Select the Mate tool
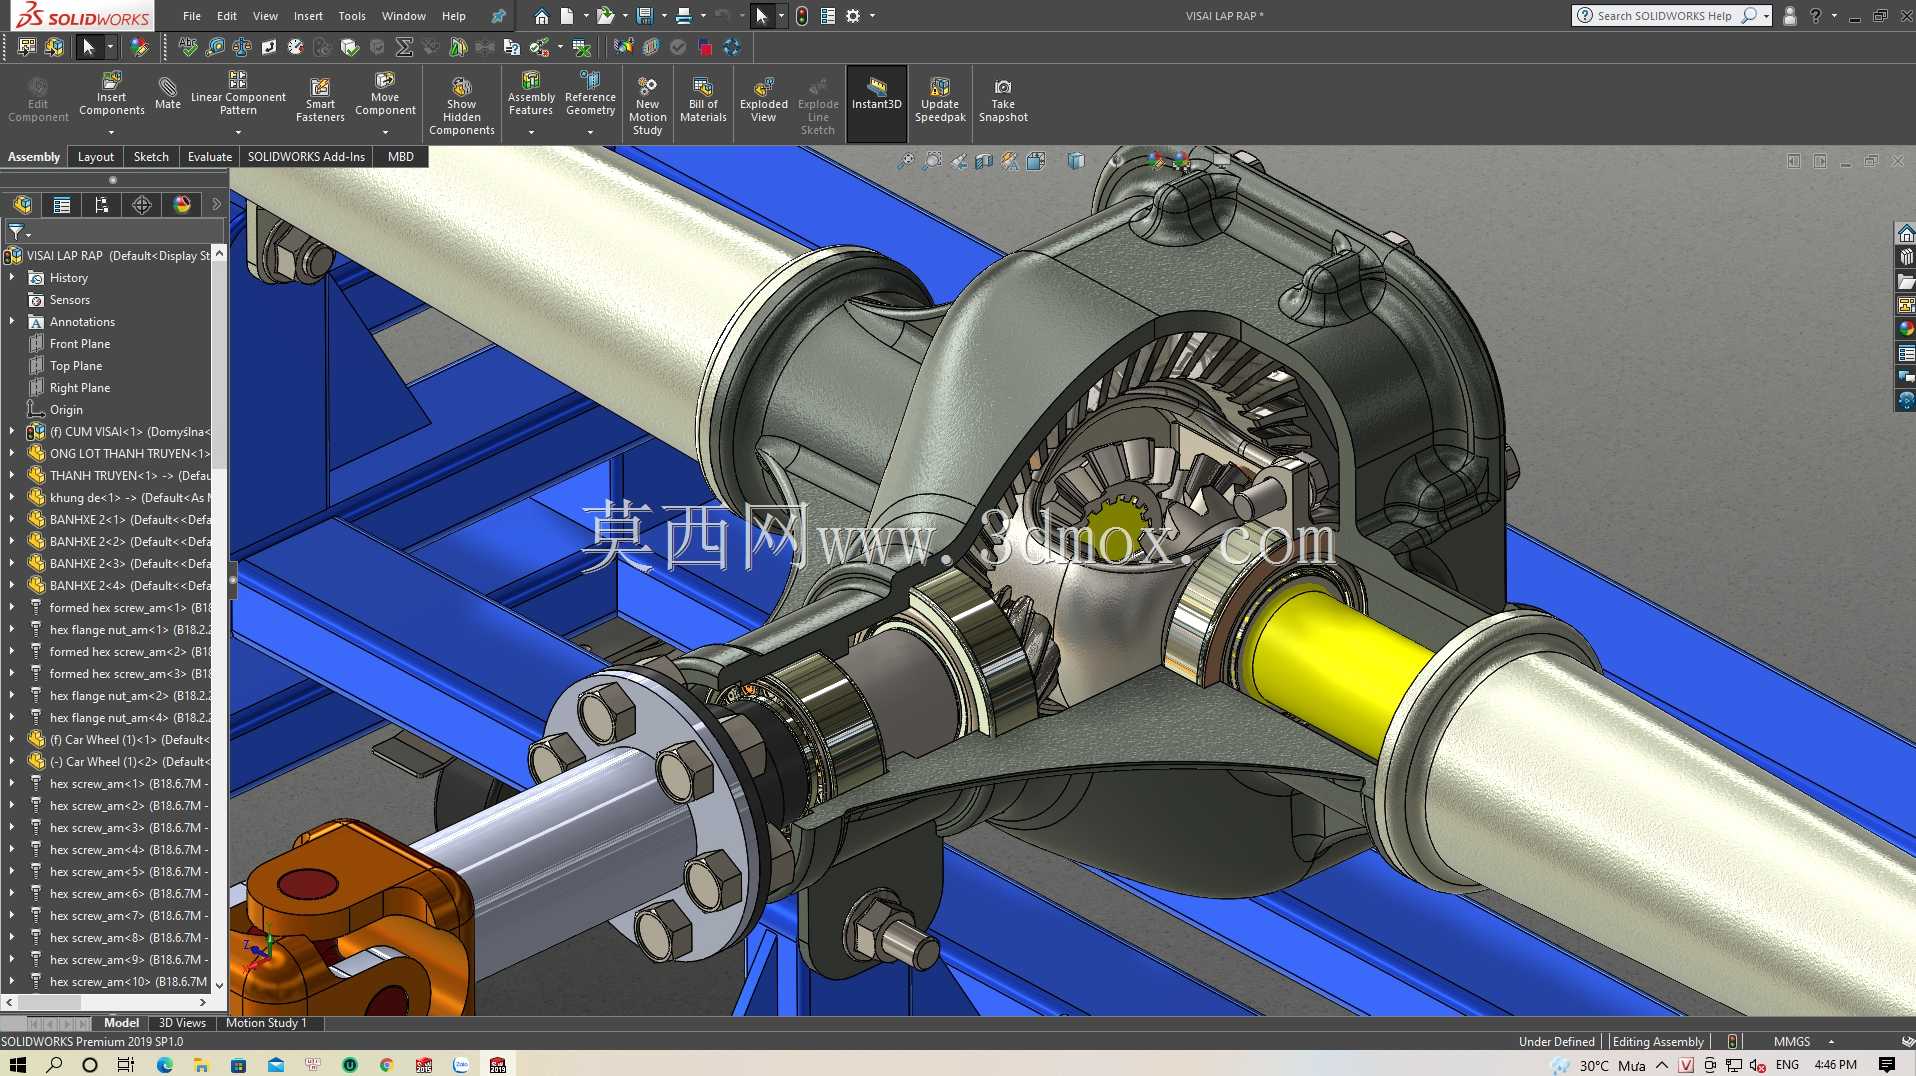Viewport: 1916px width, 1076px height. [168, 93]
